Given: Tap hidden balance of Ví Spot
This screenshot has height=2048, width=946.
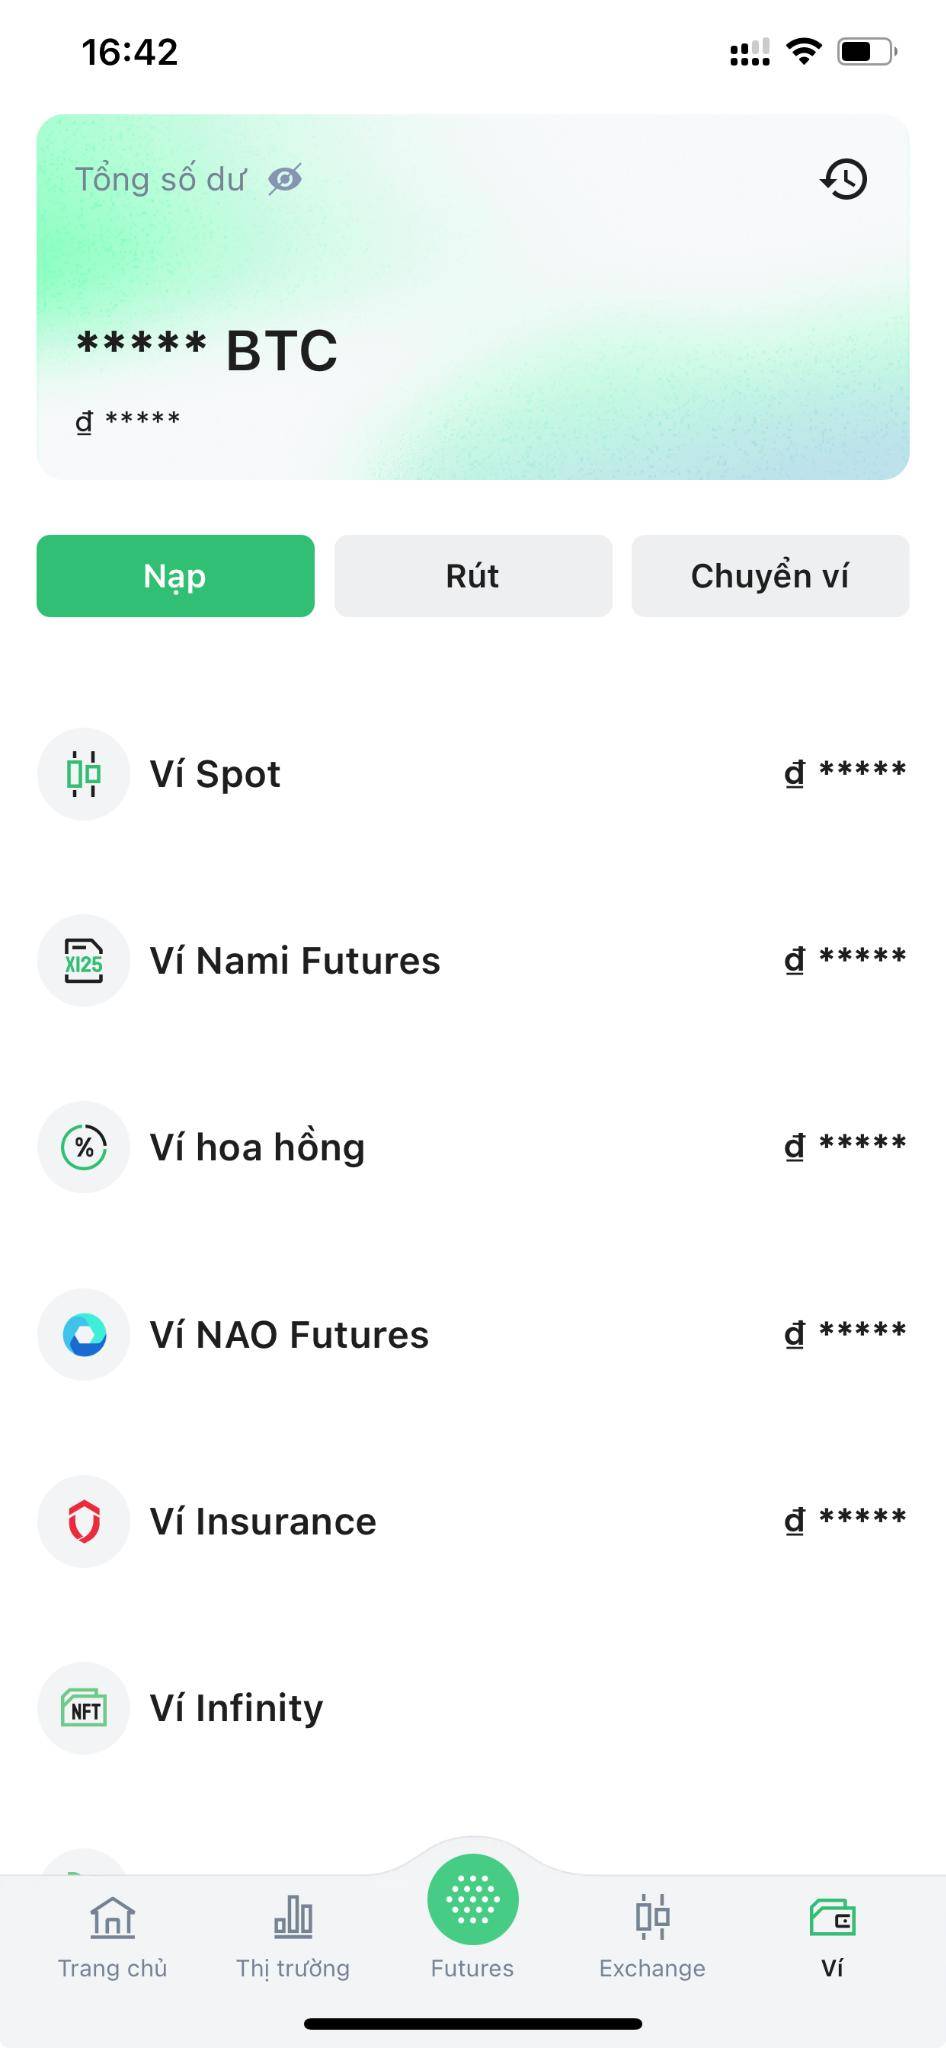Looking at the screenshot, I should [x=845, y=772].
